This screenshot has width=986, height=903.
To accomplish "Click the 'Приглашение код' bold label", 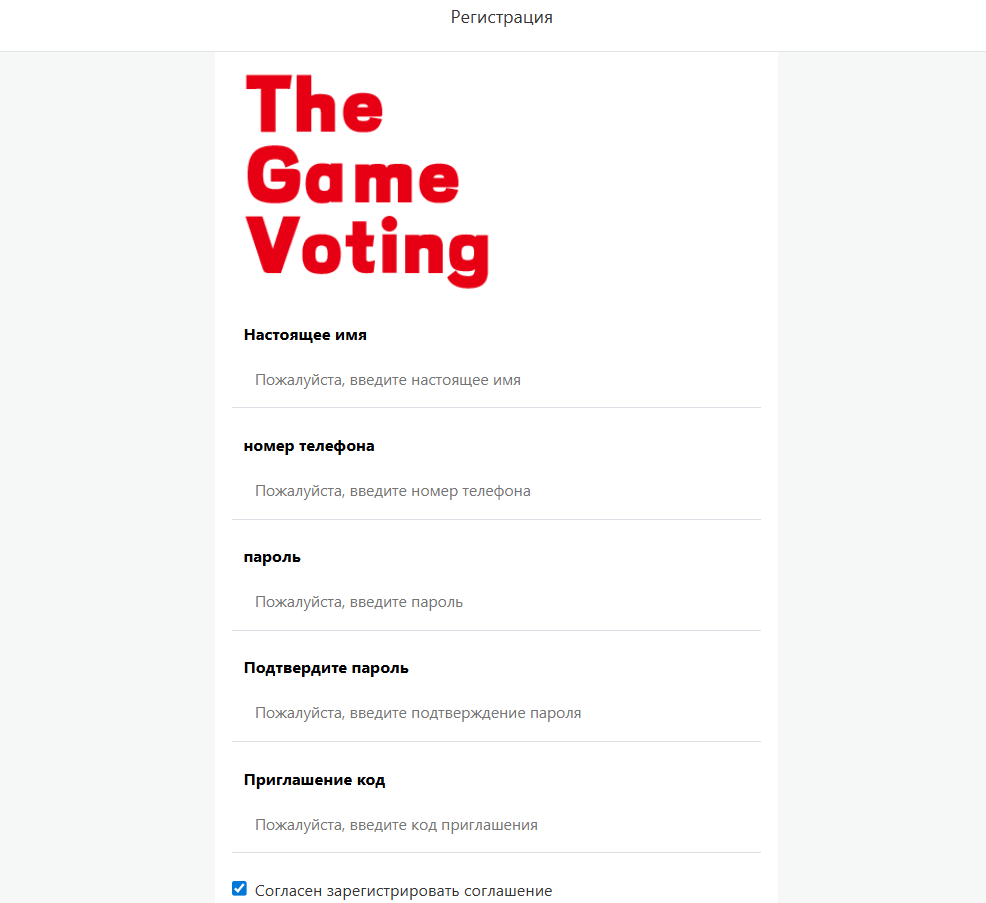I will point(314,780).
